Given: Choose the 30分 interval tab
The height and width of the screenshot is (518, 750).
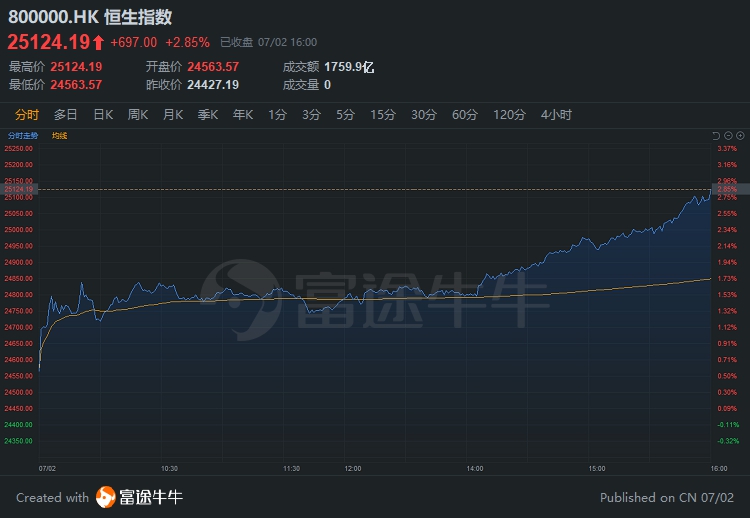Looking at the screenshot, I should tap(424, 115).
